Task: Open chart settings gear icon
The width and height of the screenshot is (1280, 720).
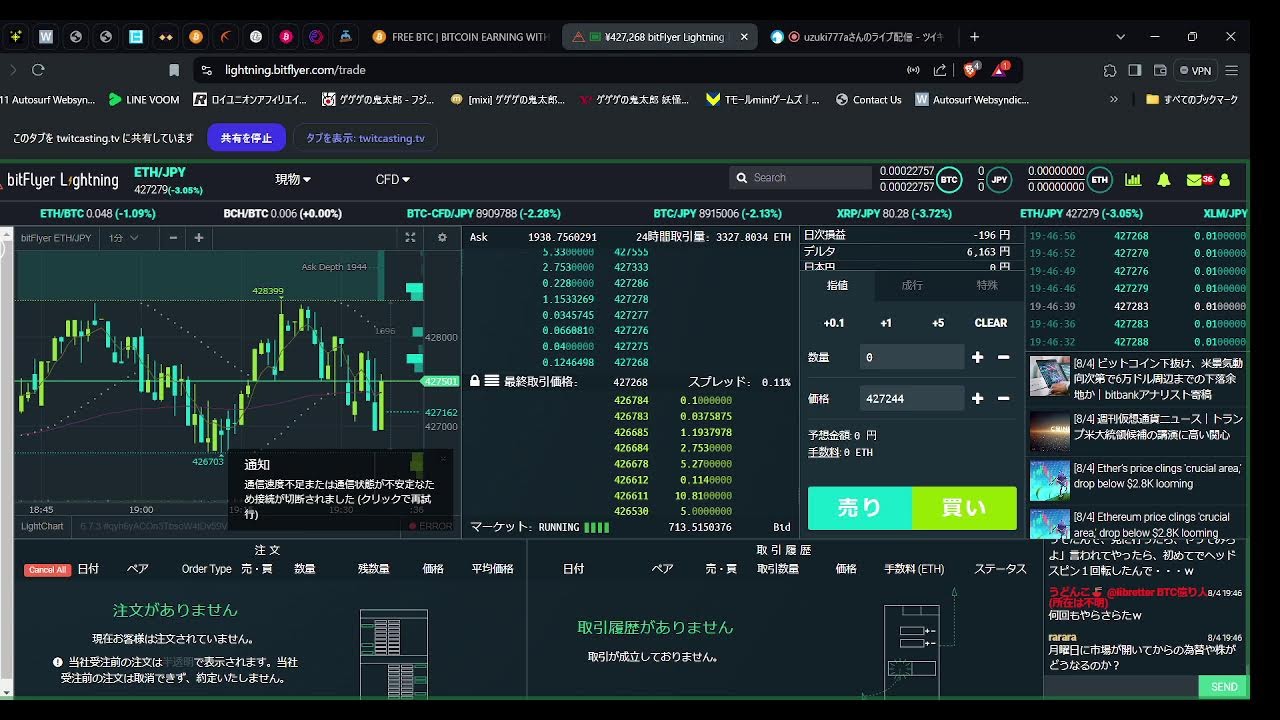Action: coord(442,238)
